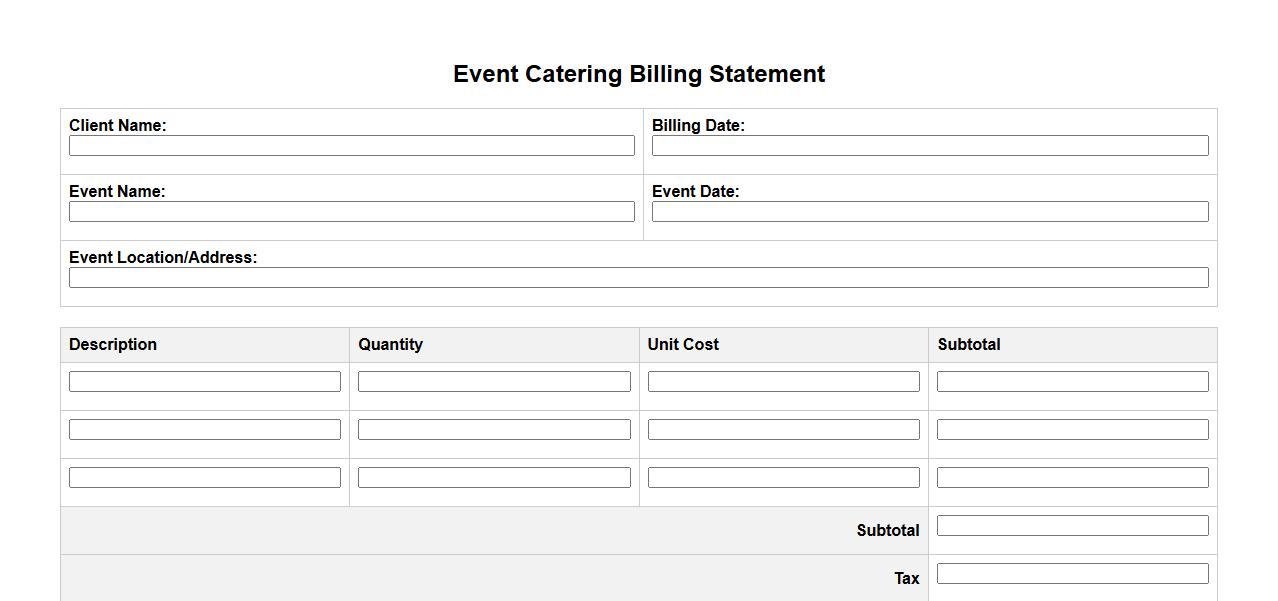Click the overall Subtotal total field
Screen dimensions: 1278x601
pyautogui.click(x=1072, y=526)
